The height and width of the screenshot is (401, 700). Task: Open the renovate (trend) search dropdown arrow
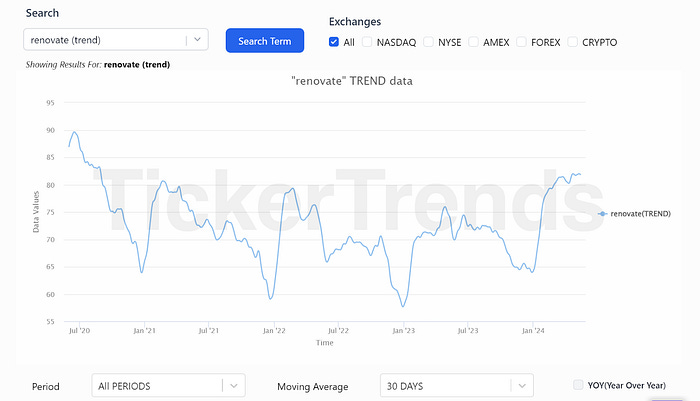click(x=197, y=39)
